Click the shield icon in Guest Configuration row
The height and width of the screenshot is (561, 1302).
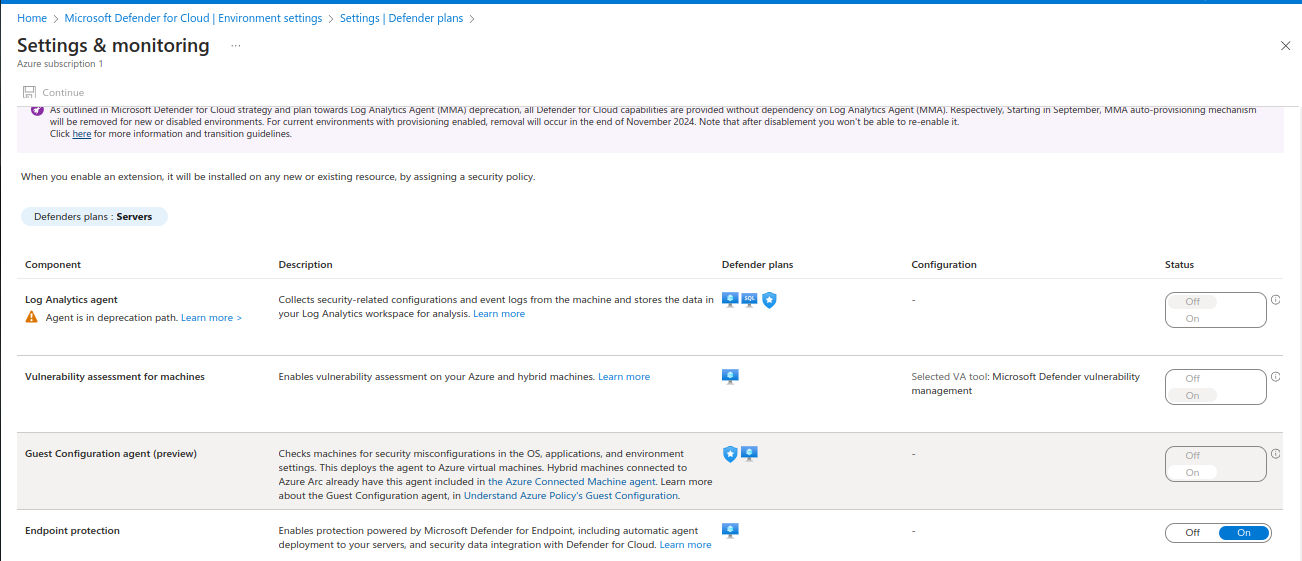point(730,454)
